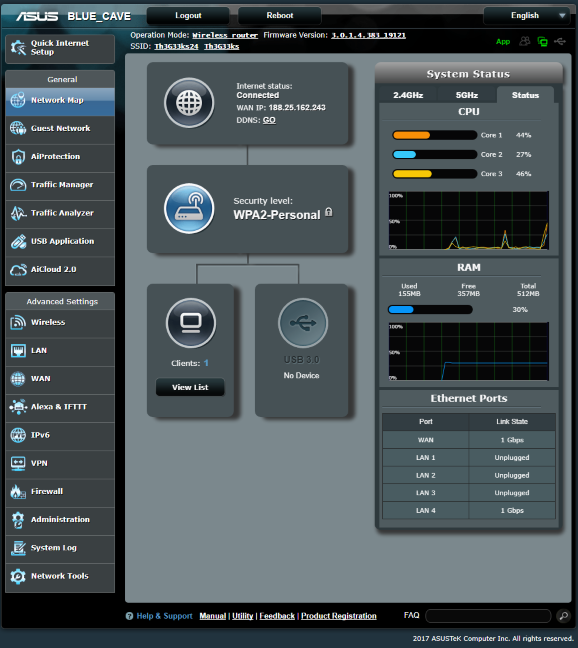Click the DDNS GO link
Screen dimensions: 578x648
click(x=269, y=120)
